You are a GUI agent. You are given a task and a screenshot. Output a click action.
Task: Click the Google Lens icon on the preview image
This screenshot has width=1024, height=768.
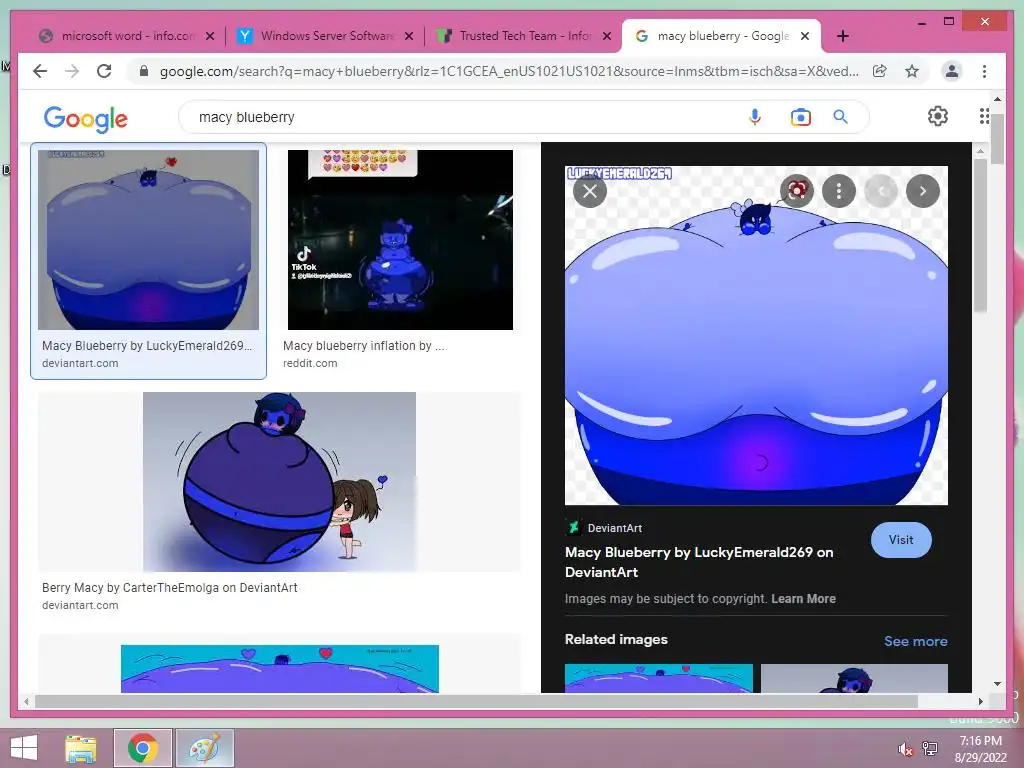point(797,191)
